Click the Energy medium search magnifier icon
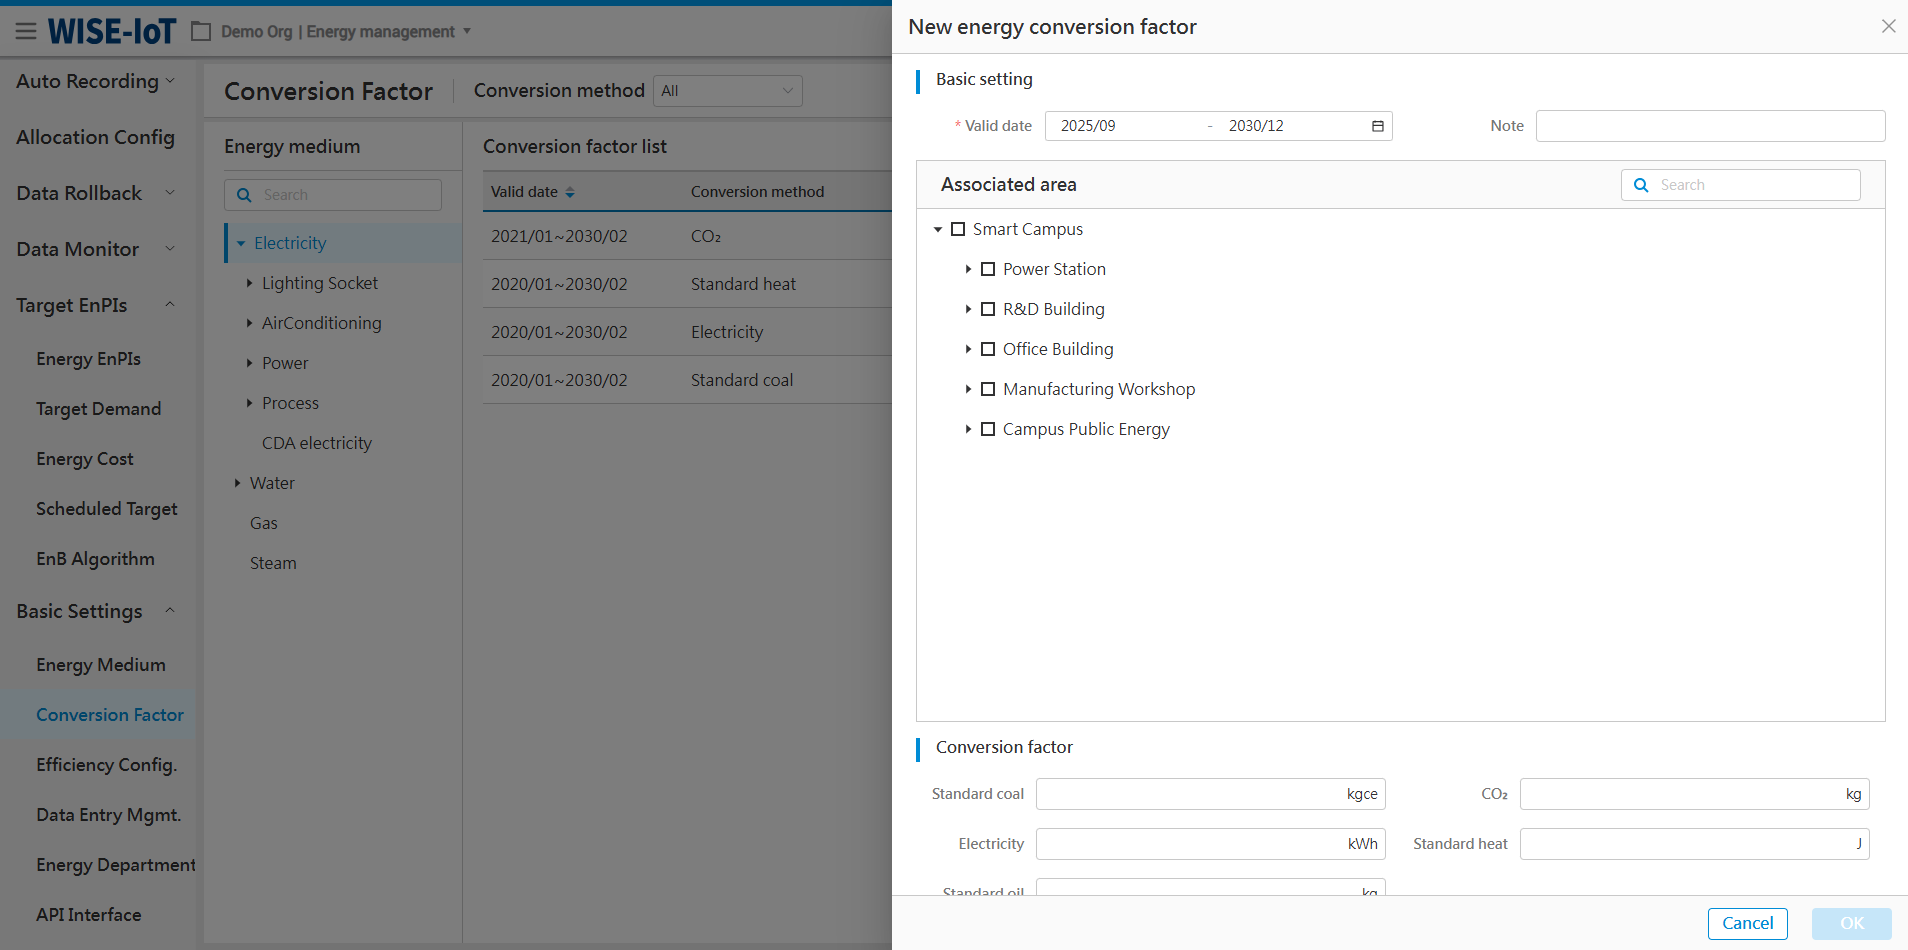Screen dimensions: 1908x950 click(x=244, y=195)
